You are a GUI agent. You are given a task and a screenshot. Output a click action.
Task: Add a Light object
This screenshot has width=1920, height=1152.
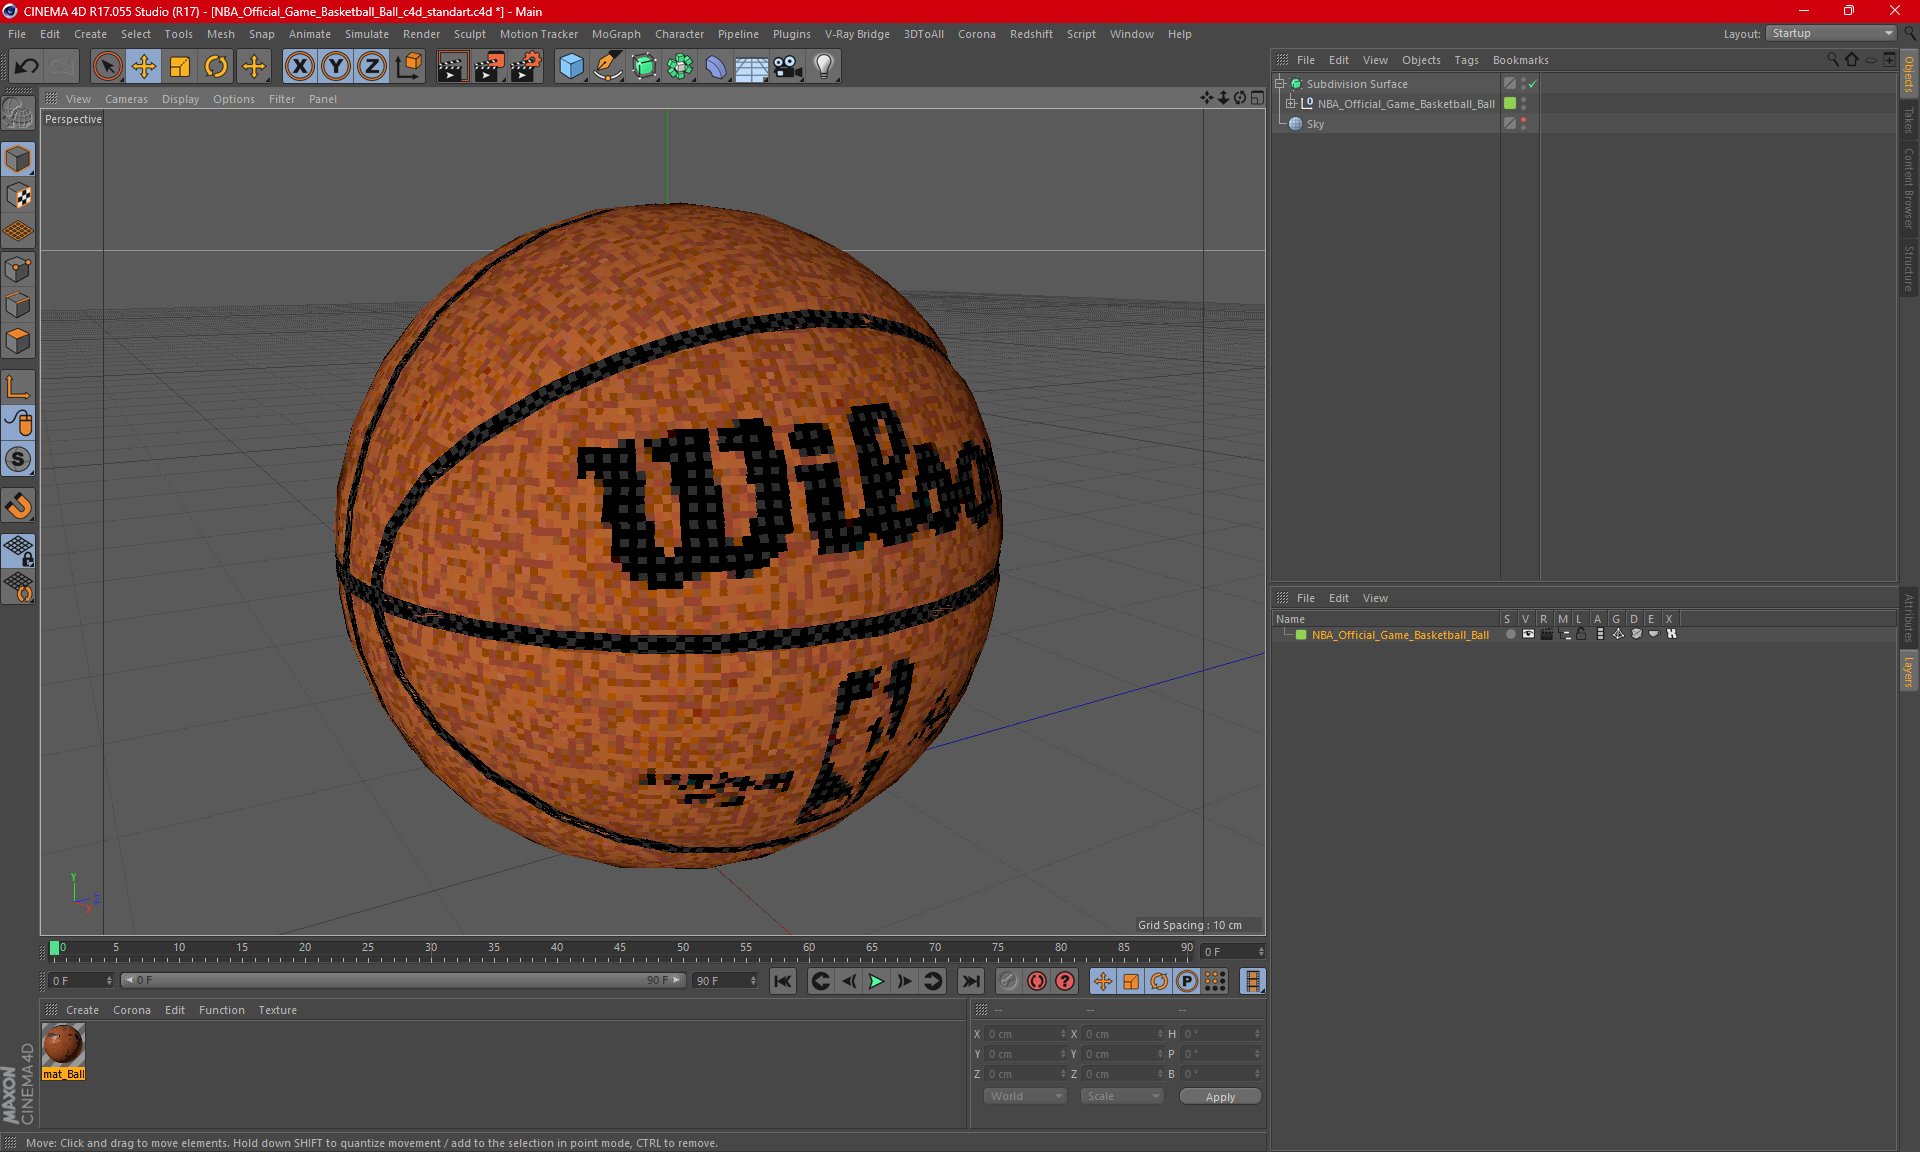click(824, 67)
